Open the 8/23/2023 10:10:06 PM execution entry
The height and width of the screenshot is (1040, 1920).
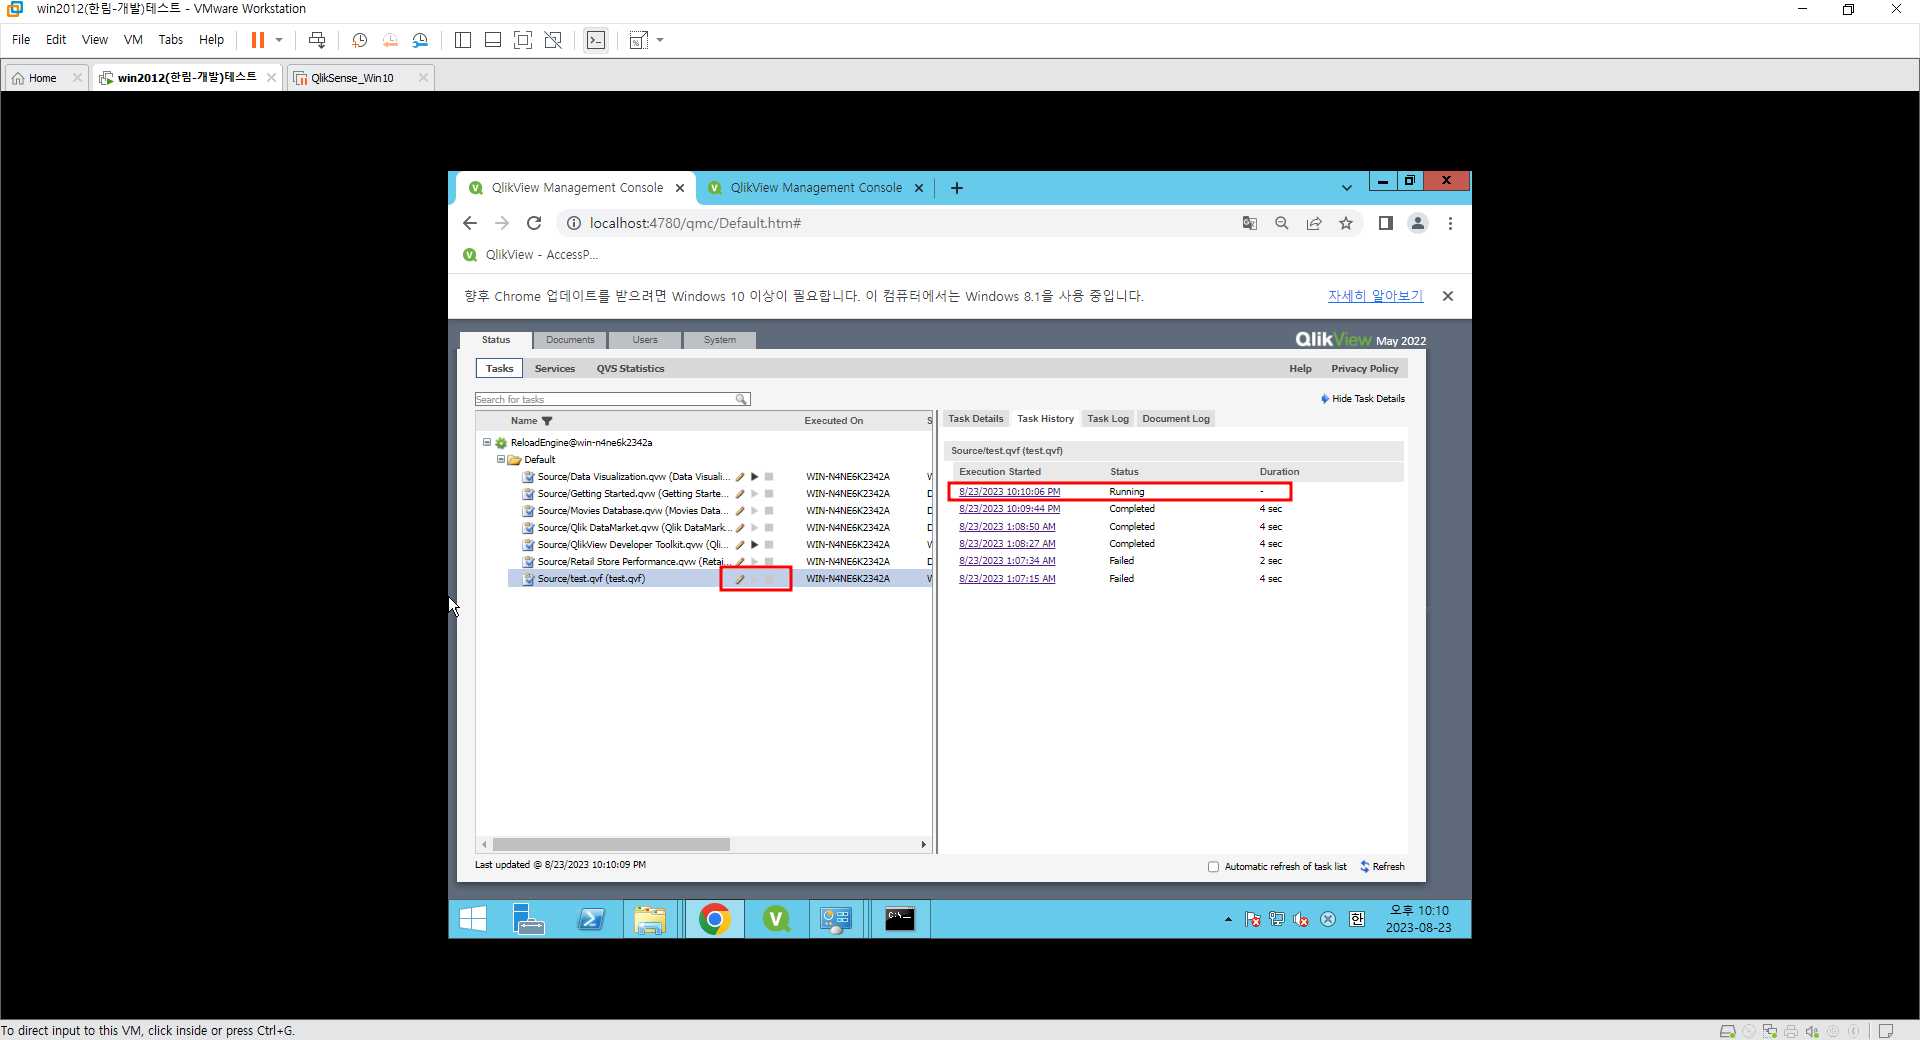pyautogui.click(x=1008, y=491)
